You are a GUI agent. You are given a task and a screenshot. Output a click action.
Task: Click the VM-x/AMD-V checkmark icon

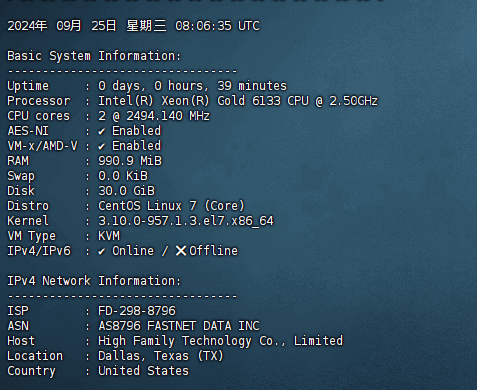[x=102, y=147]
